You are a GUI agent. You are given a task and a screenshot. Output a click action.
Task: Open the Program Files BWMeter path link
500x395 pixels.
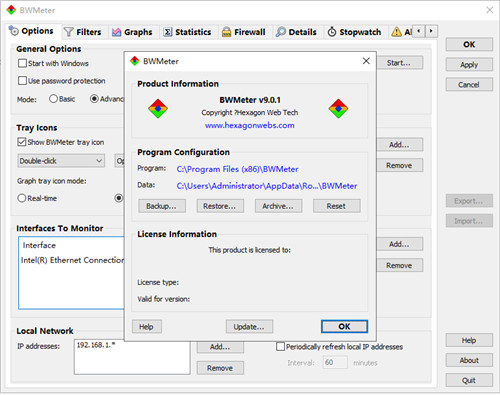tap(237, 169)
